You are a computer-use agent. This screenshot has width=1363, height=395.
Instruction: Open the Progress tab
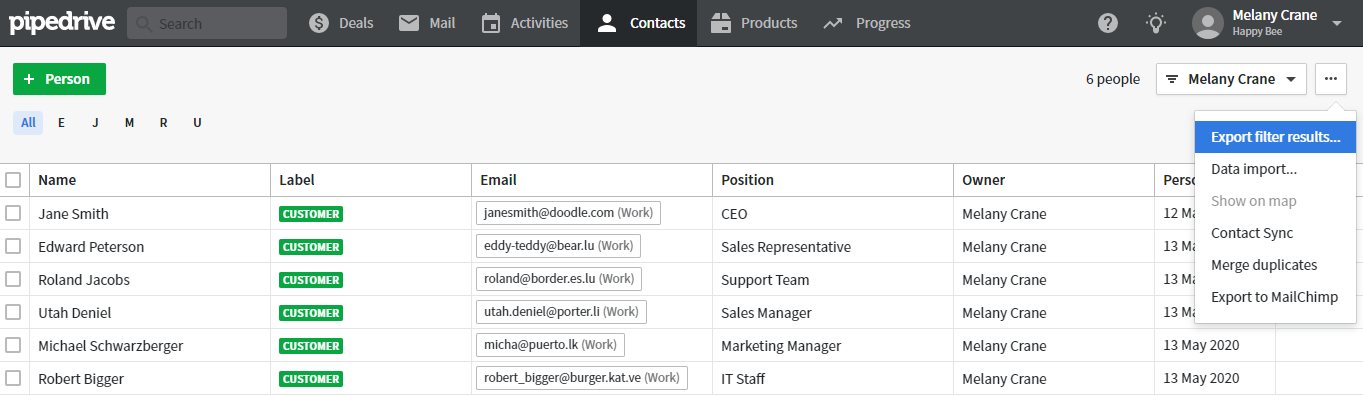tap(867, 23)
